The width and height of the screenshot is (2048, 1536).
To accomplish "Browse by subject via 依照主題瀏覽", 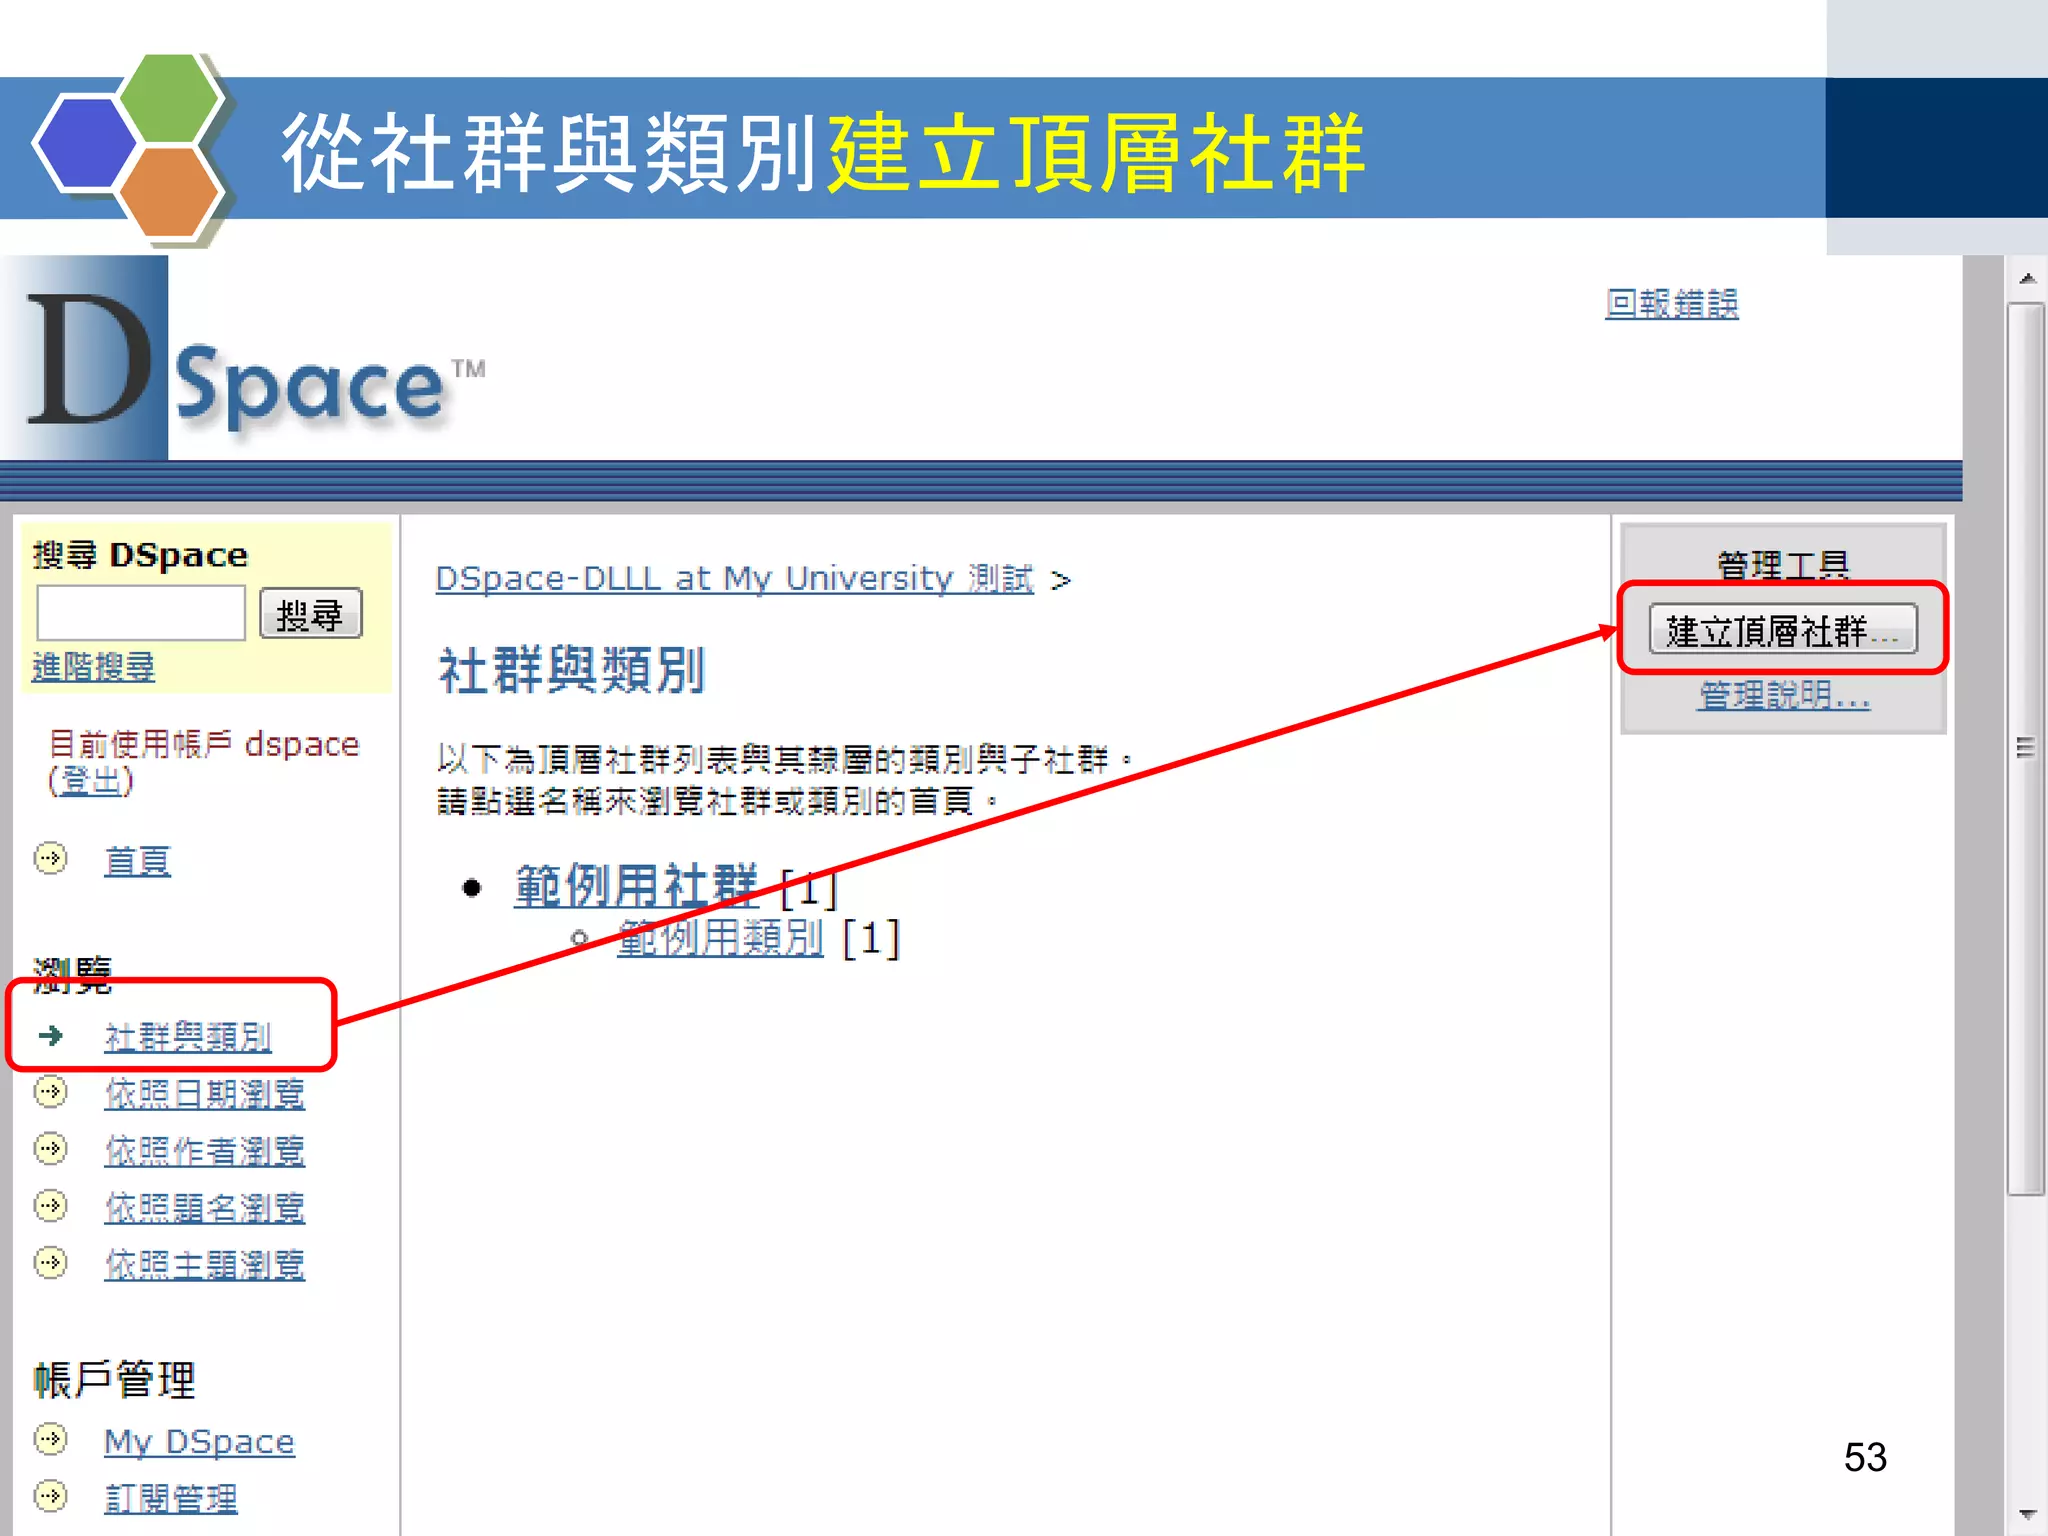I will tap(205, 1265).
